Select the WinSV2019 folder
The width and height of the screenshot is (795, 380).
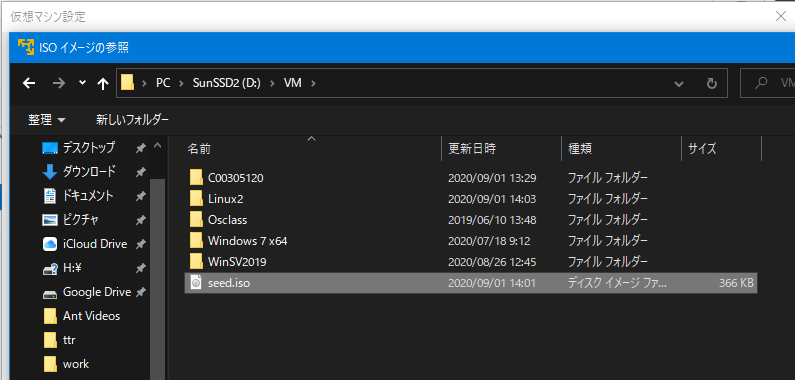pyautogui.click(x=471, y=262)
